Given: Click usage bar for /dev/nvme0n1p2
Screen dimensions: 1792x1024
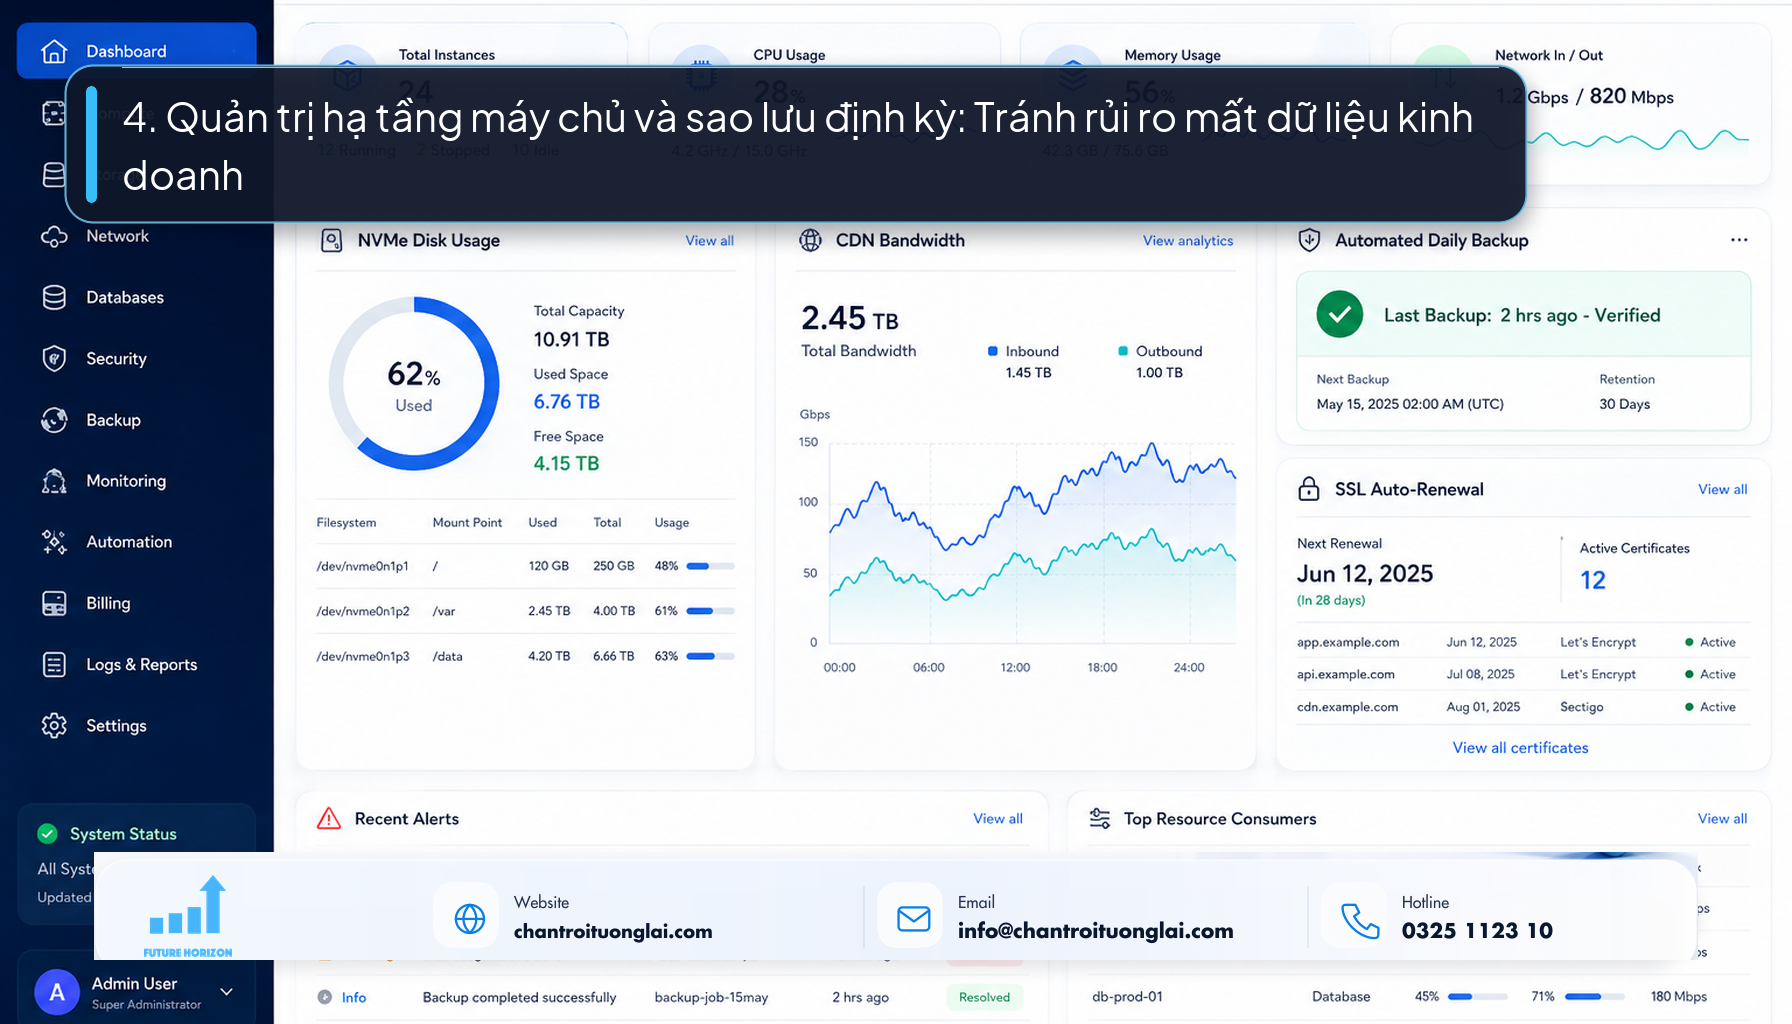Looking at the screenshot, I should click(x=710, y=611).
